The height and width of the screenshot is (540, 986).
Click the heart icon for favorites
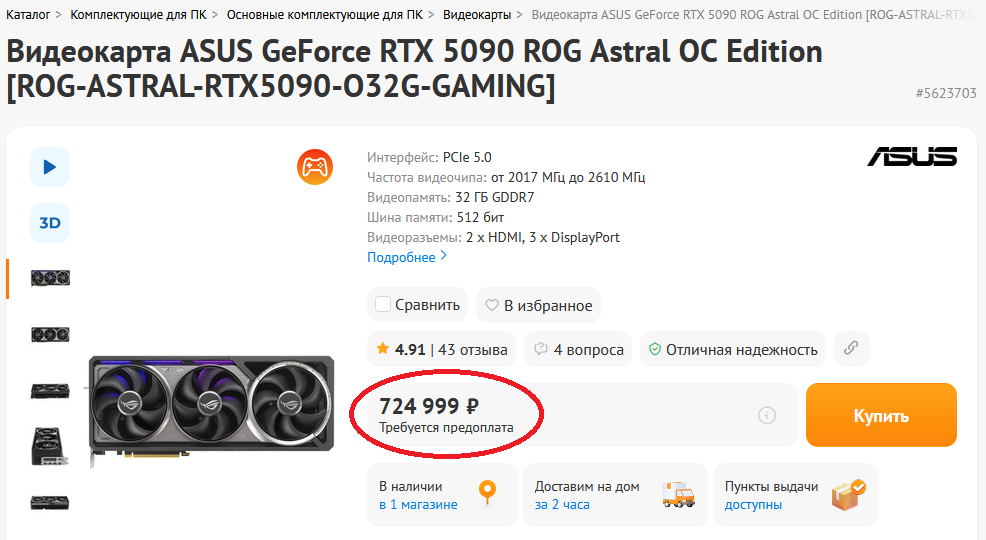(492, 305)
